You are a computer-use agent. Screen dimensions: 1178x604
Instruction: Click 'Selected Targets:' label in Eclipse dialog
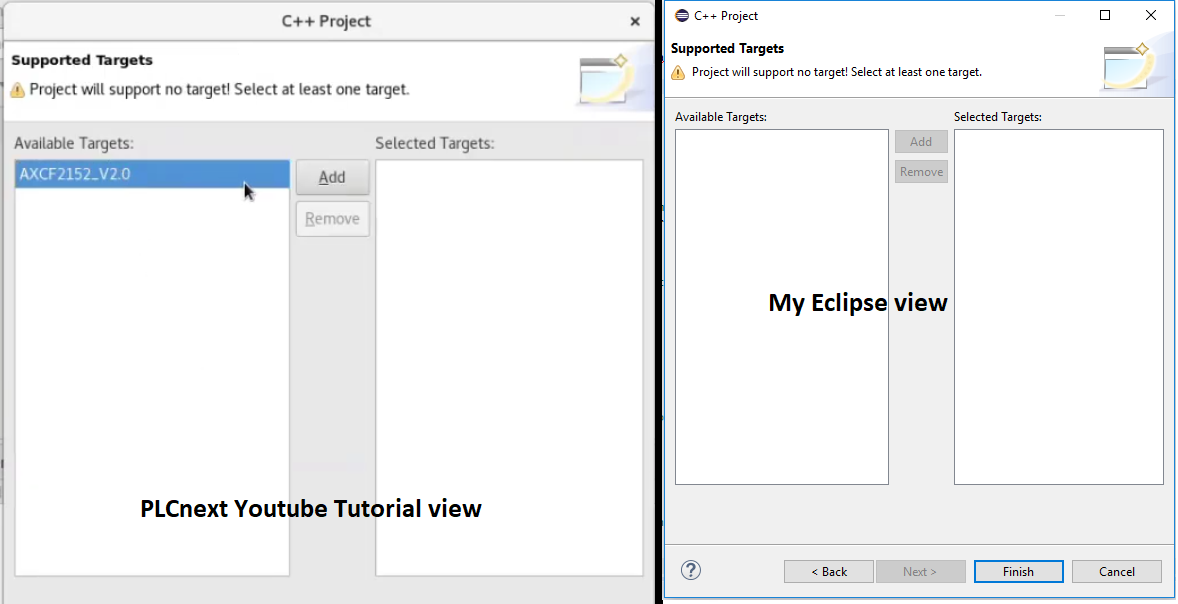998,117
